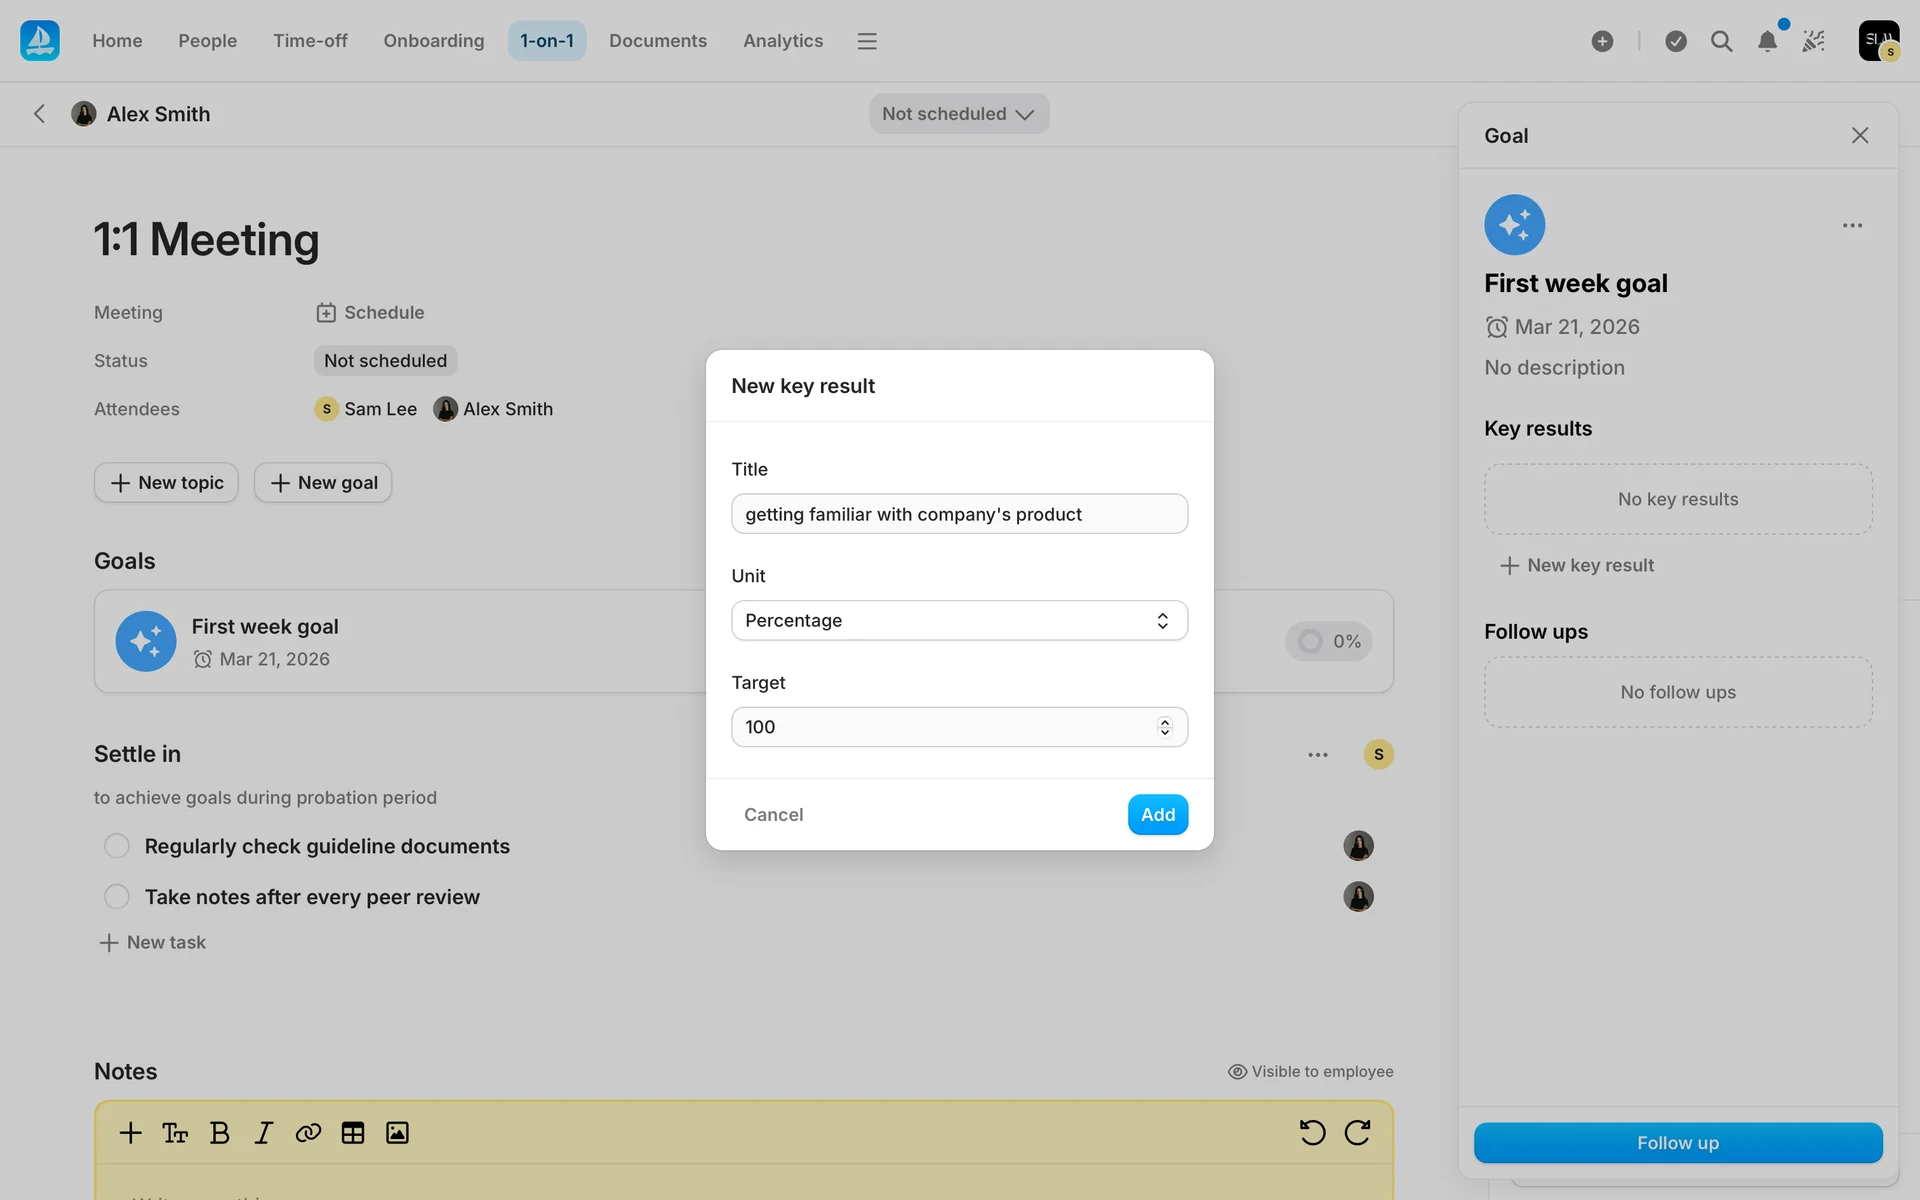Click the insert link icon in notes

(x=308, y=1133)
